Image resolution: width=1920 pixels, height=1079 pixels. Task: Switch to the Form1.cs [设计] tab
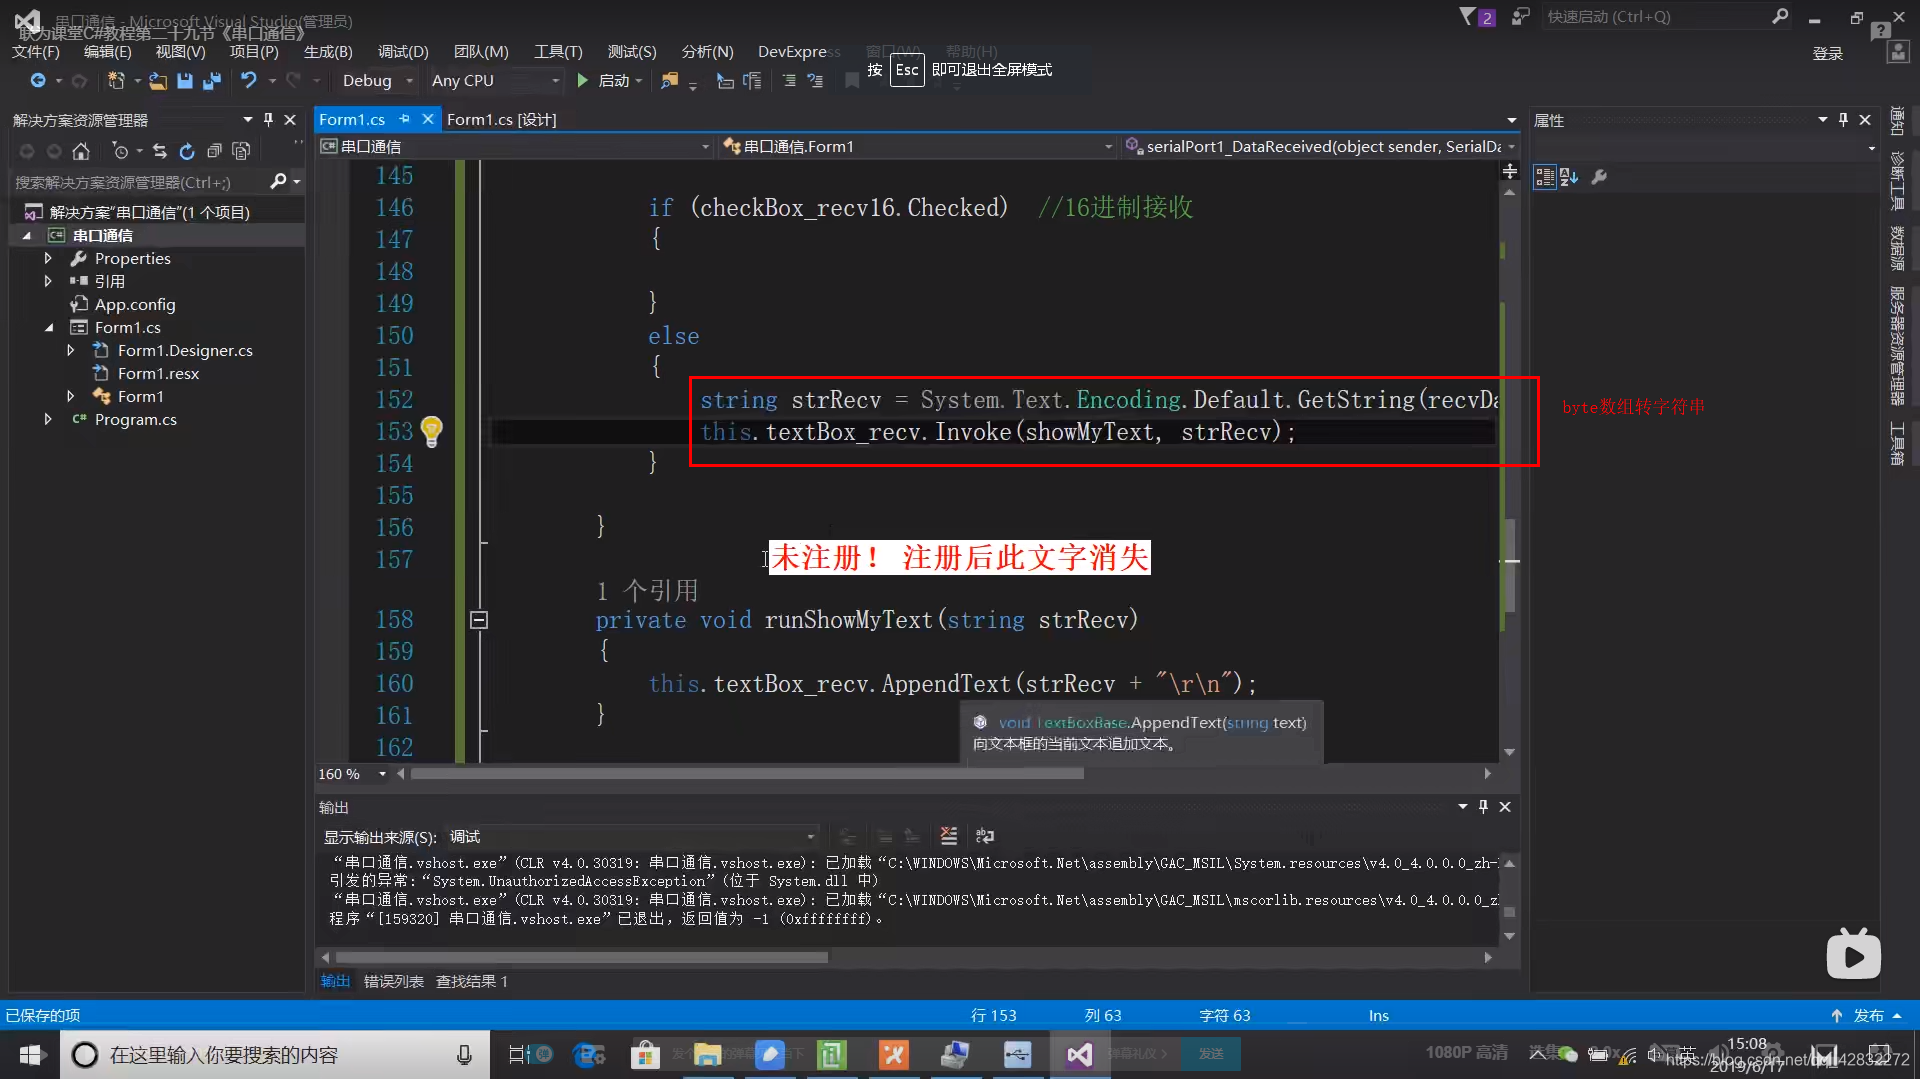501,119
